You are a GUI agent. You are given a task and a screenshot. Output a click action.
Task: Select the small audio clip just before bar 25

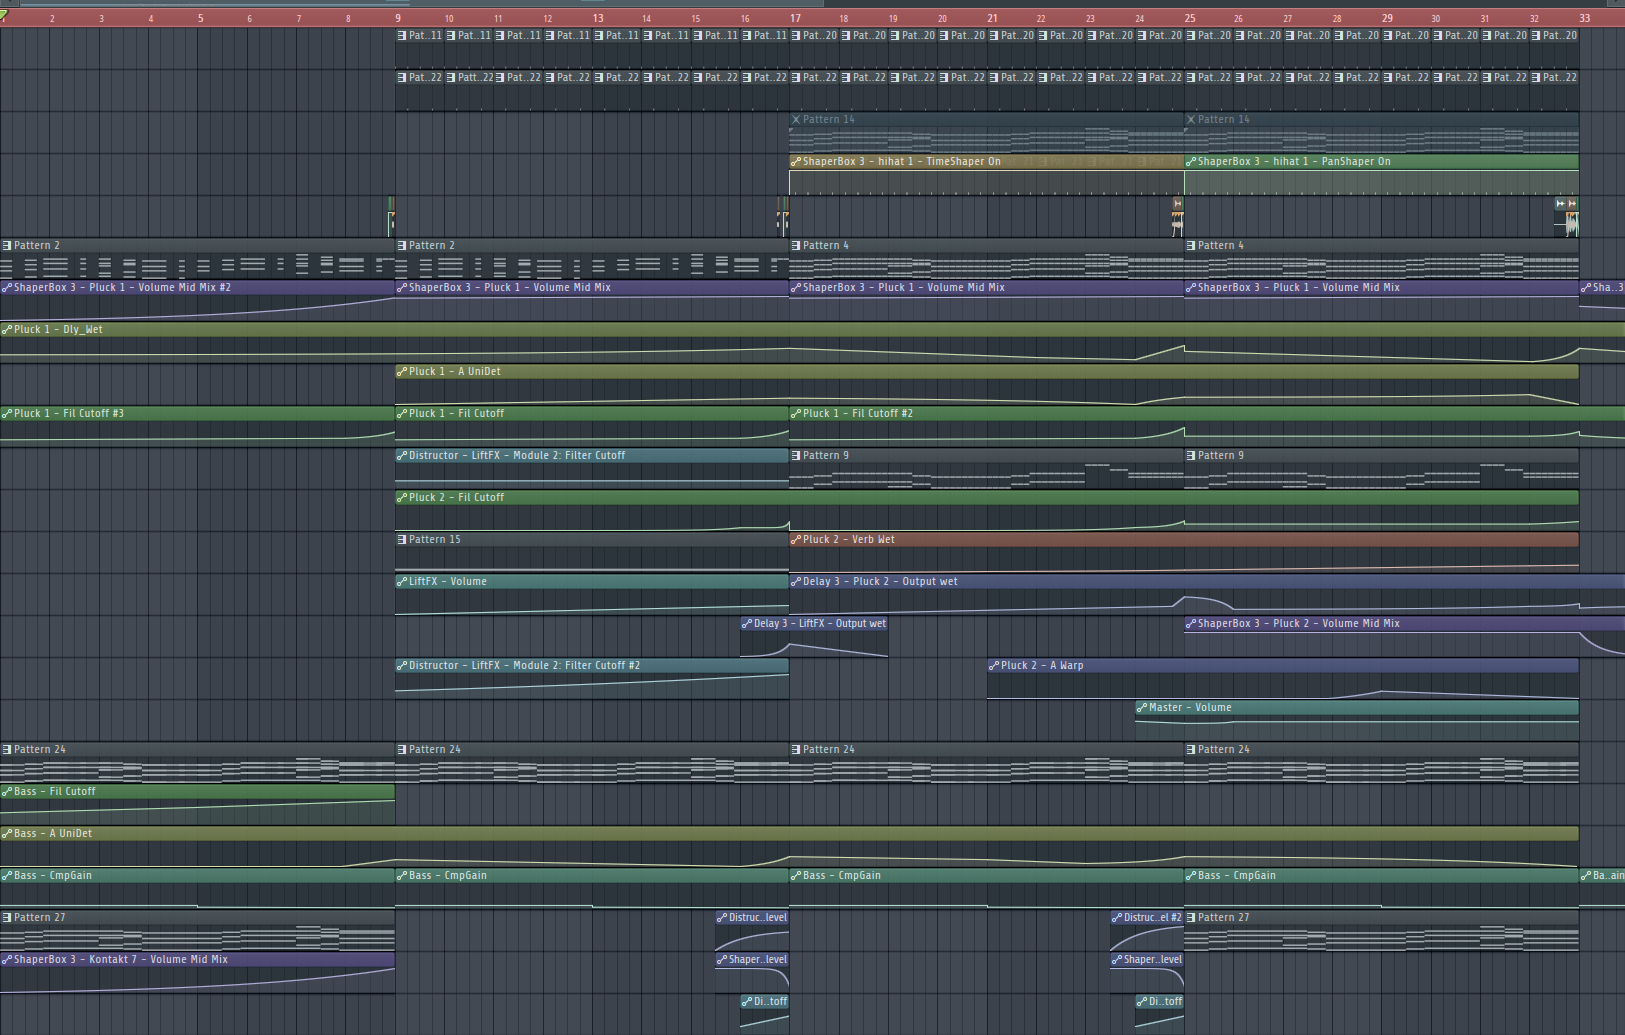point(1178,216)
